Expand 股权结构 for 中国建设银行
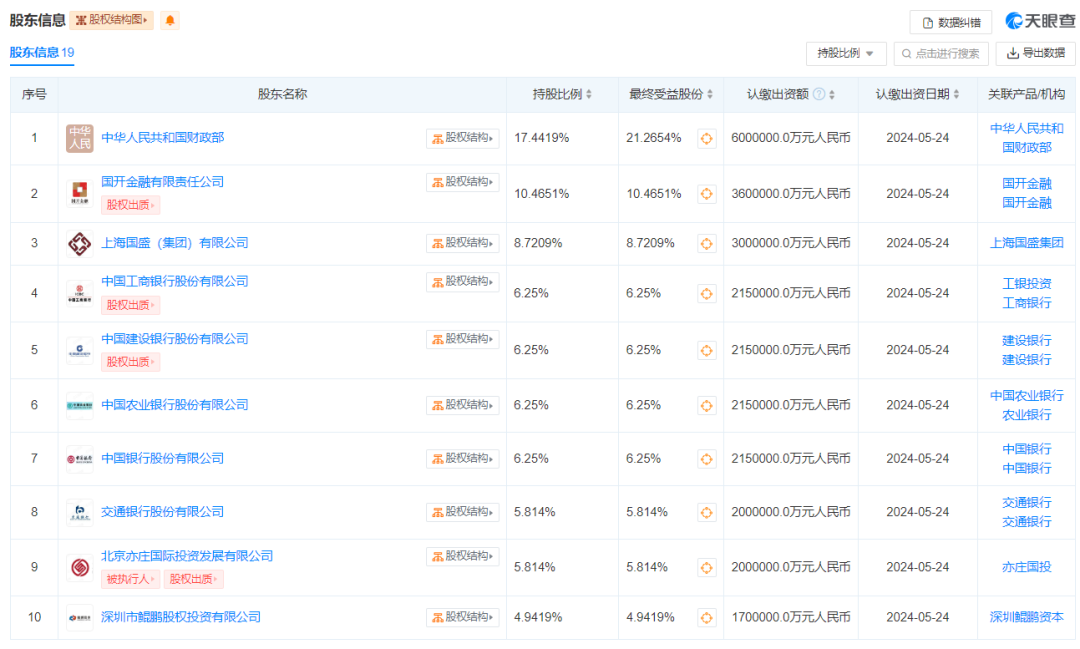 (462, 339)
